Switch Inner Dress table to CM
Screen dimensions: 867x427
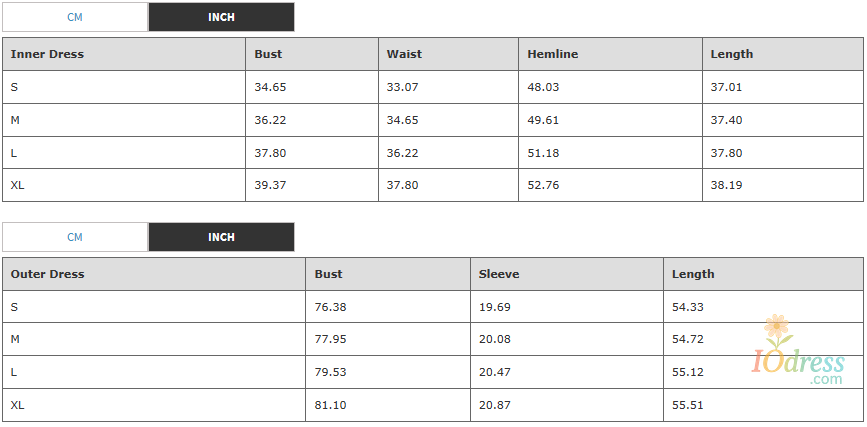75,17
